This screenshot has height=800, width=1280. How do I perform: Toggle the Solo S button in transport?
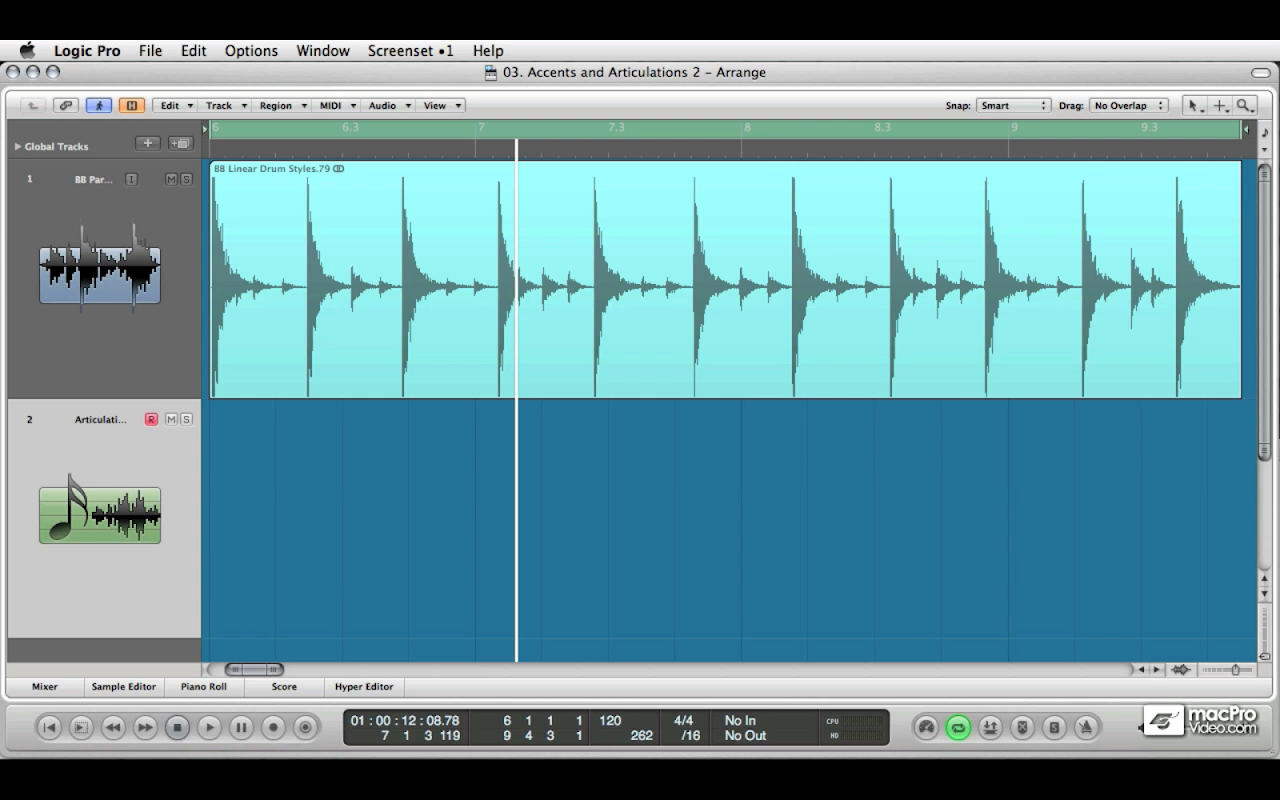tap(1054, 728)
